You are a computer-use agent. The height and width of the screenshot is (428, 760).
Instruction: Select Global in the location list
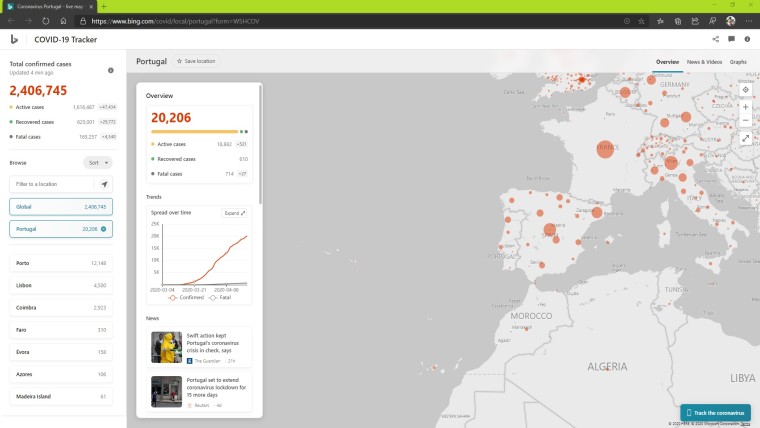click(61, 206)
